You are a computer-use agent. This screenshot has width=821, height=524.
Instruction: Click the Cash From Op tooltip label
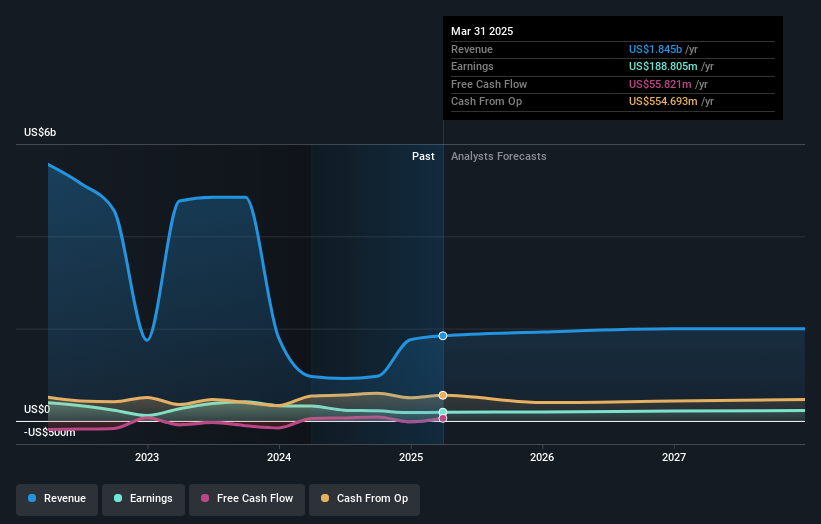486,102
